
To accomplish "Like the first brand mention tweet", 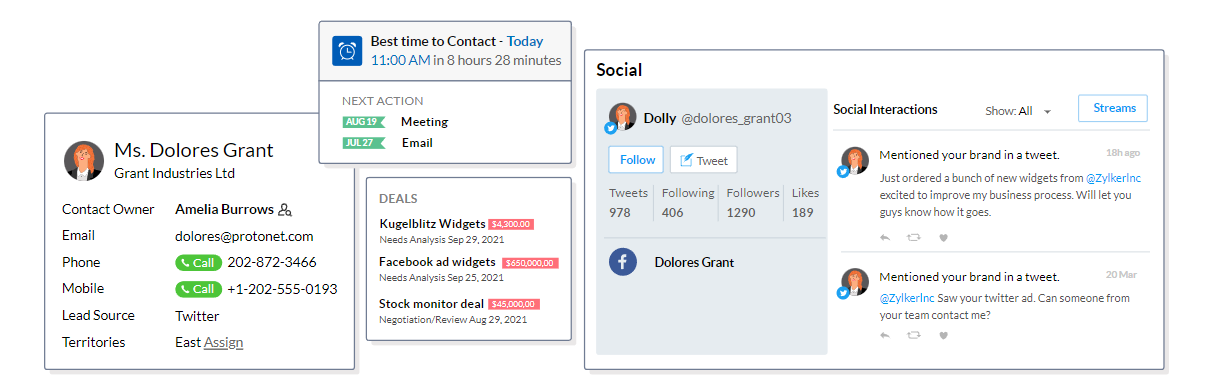I will pyautogui.click(x=943, y=238).
